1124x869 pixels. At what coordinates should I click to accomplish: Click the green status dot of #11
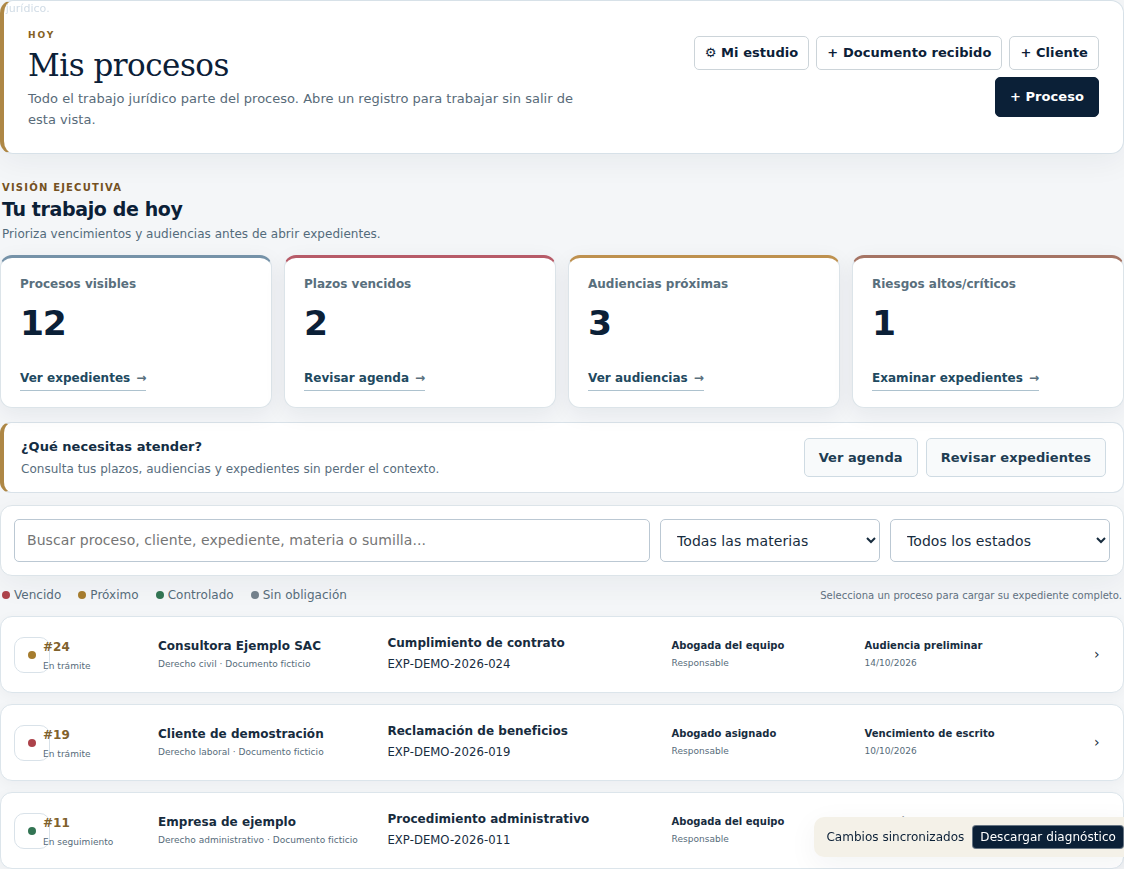click(32, 831)
